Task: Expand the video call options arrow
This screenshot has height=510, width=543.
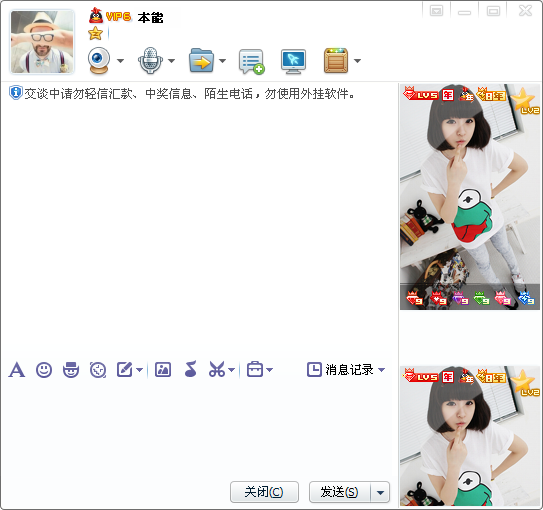Action: pyautogui.click(x=121, y=61)
